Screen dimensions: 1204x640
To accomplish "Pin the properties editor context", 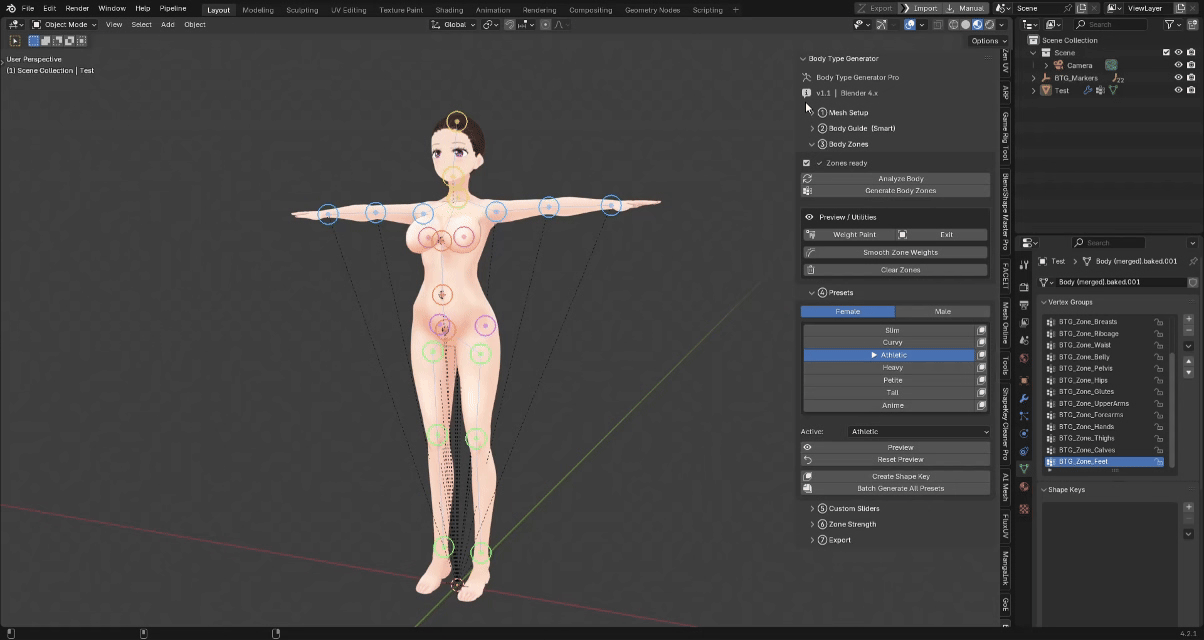I will tap(1192, 261).
